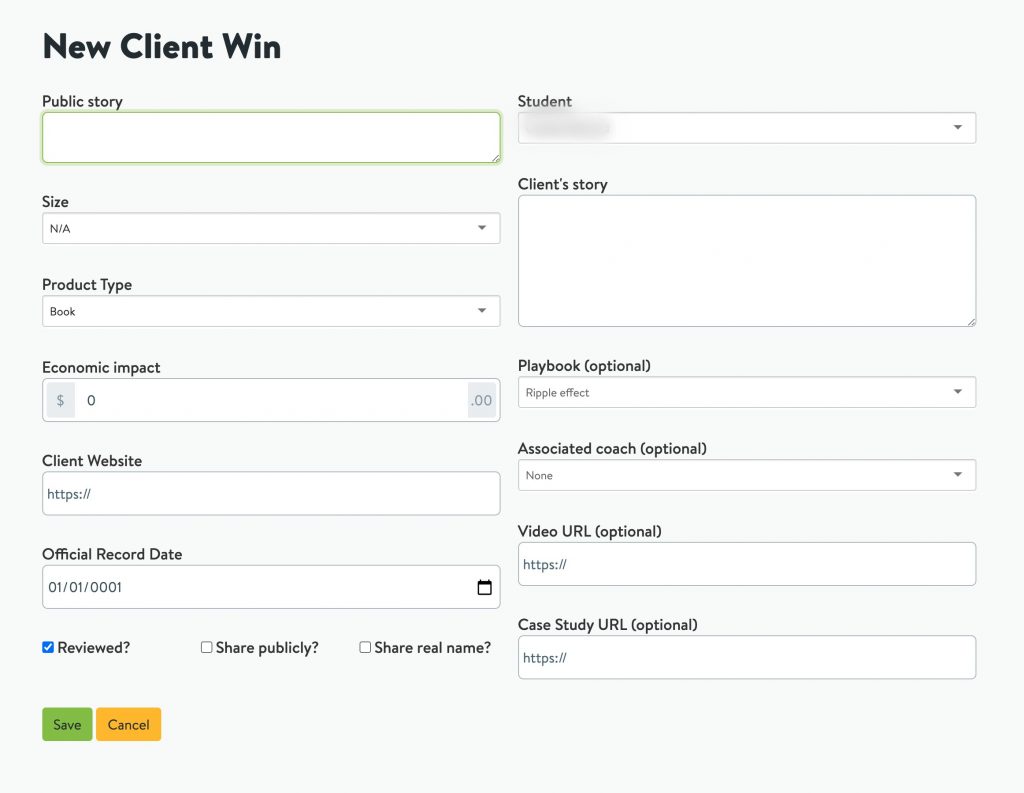Image resolution: width=1024 pixels, height=793 pixels.
Task: Click the Playbook dropdown arrow
Action: point(957,392)
